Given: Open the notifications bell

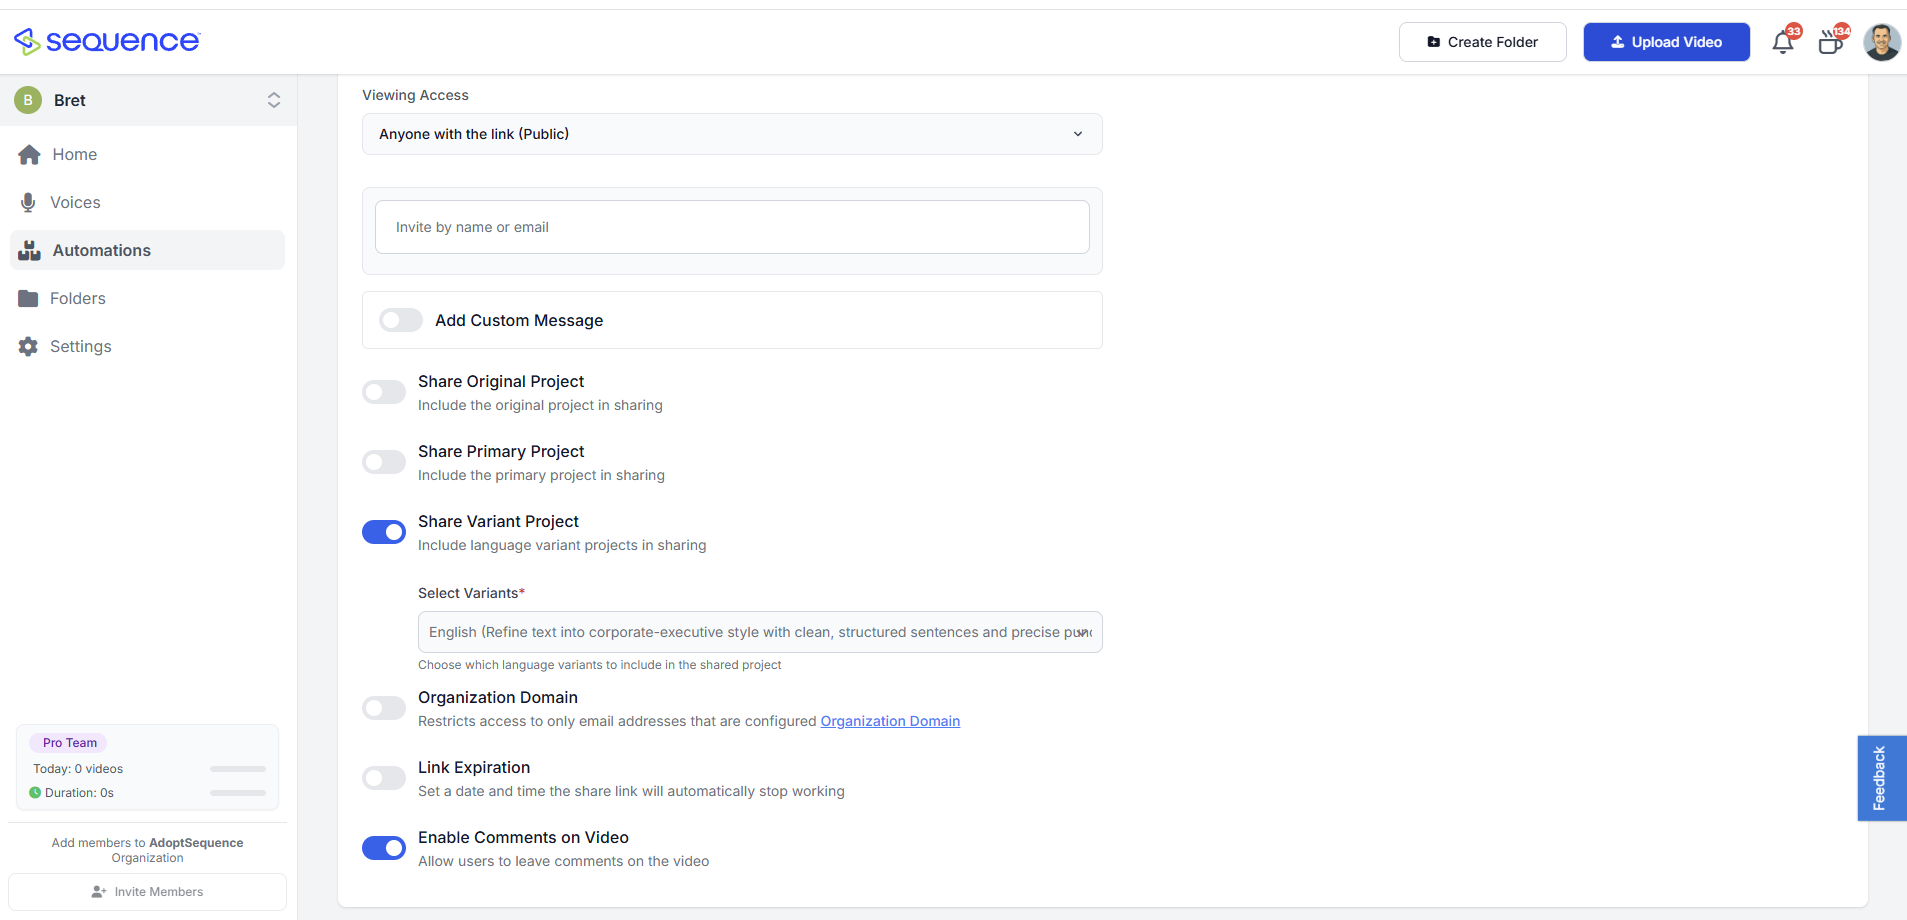Looking at the screenshot, I should pos(1782,43).
